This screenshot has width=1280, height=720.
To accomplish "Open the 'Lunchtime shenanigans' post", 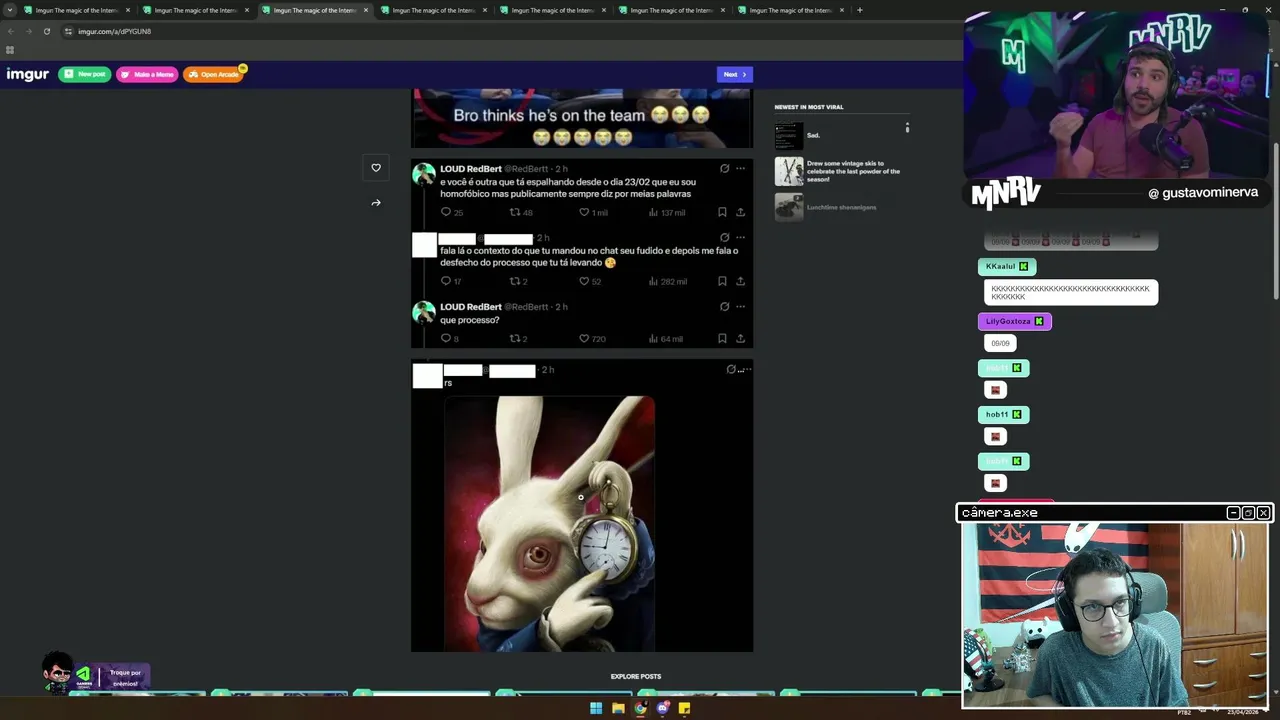I will 841,207.
